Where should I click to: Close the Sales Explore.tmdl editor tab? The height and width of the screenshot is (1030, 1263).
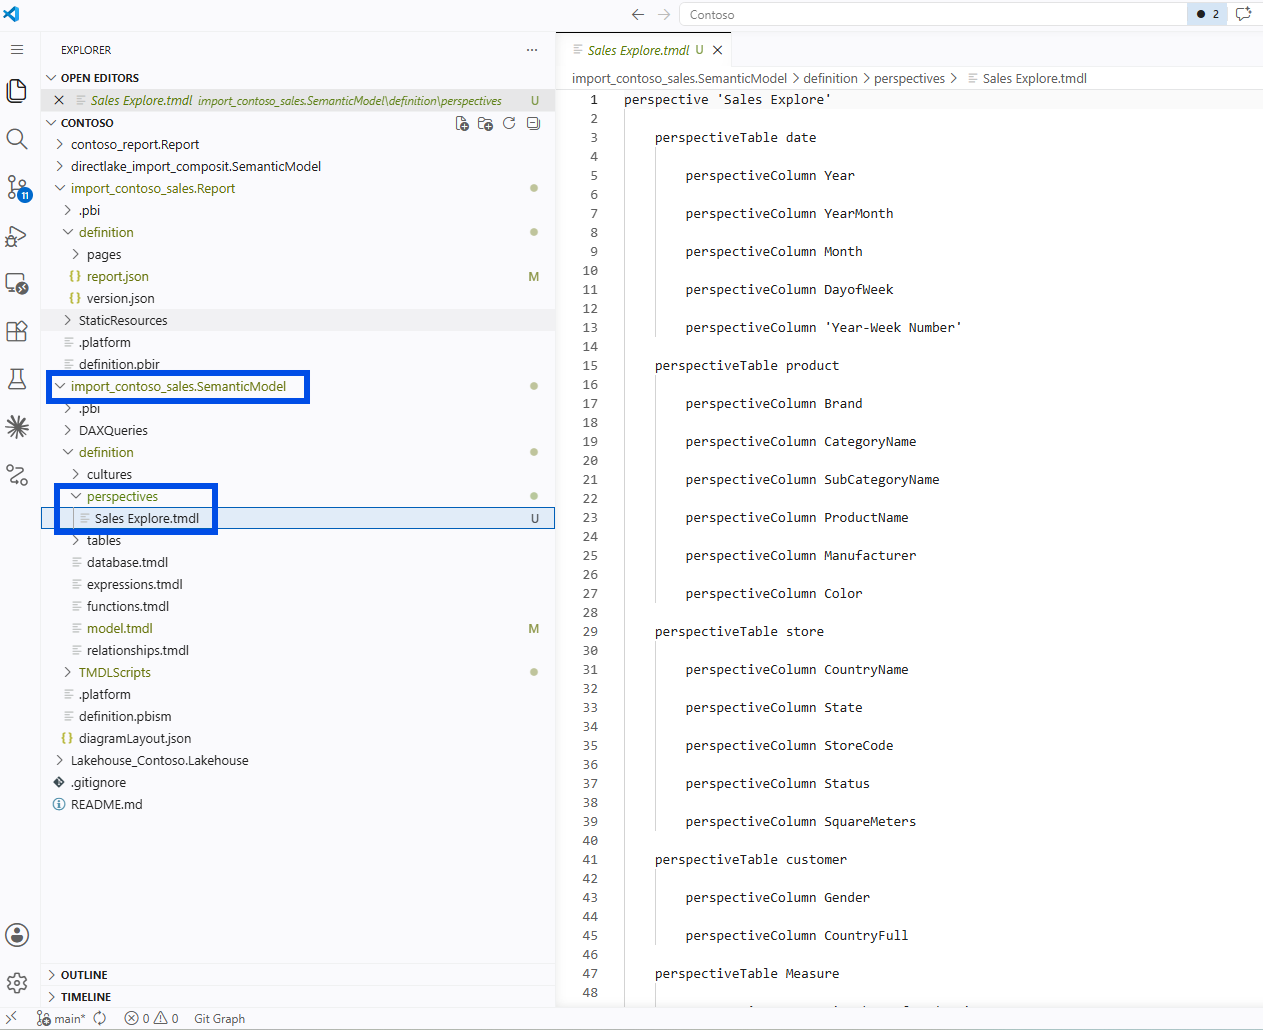click(717, 50)
